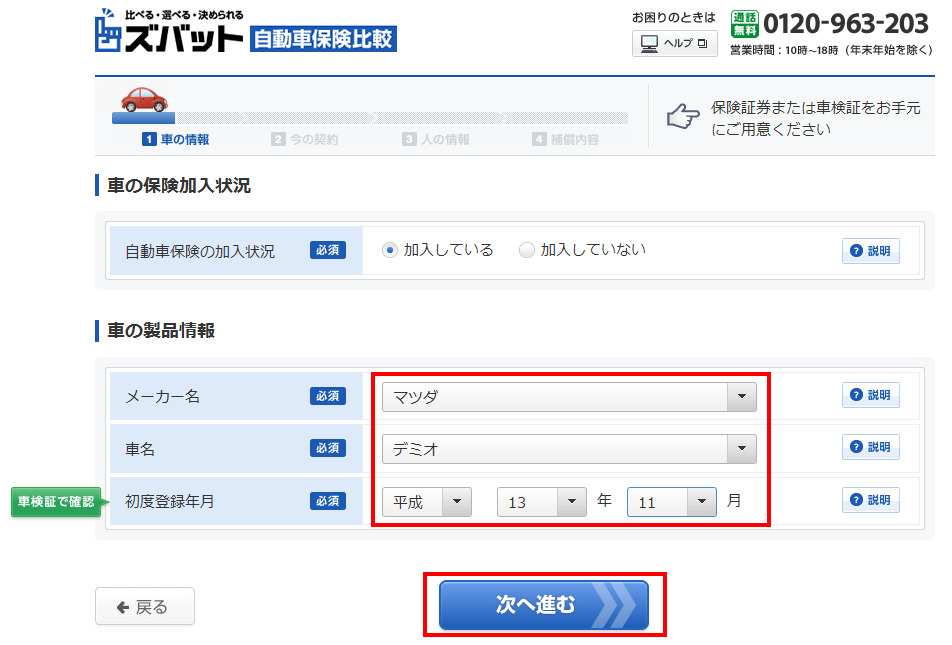The height and width of the screenshot is (645, 952).
Task: Open explanation for insurance enrollment status
Action: pyautogui.click(x=869, y=251)
